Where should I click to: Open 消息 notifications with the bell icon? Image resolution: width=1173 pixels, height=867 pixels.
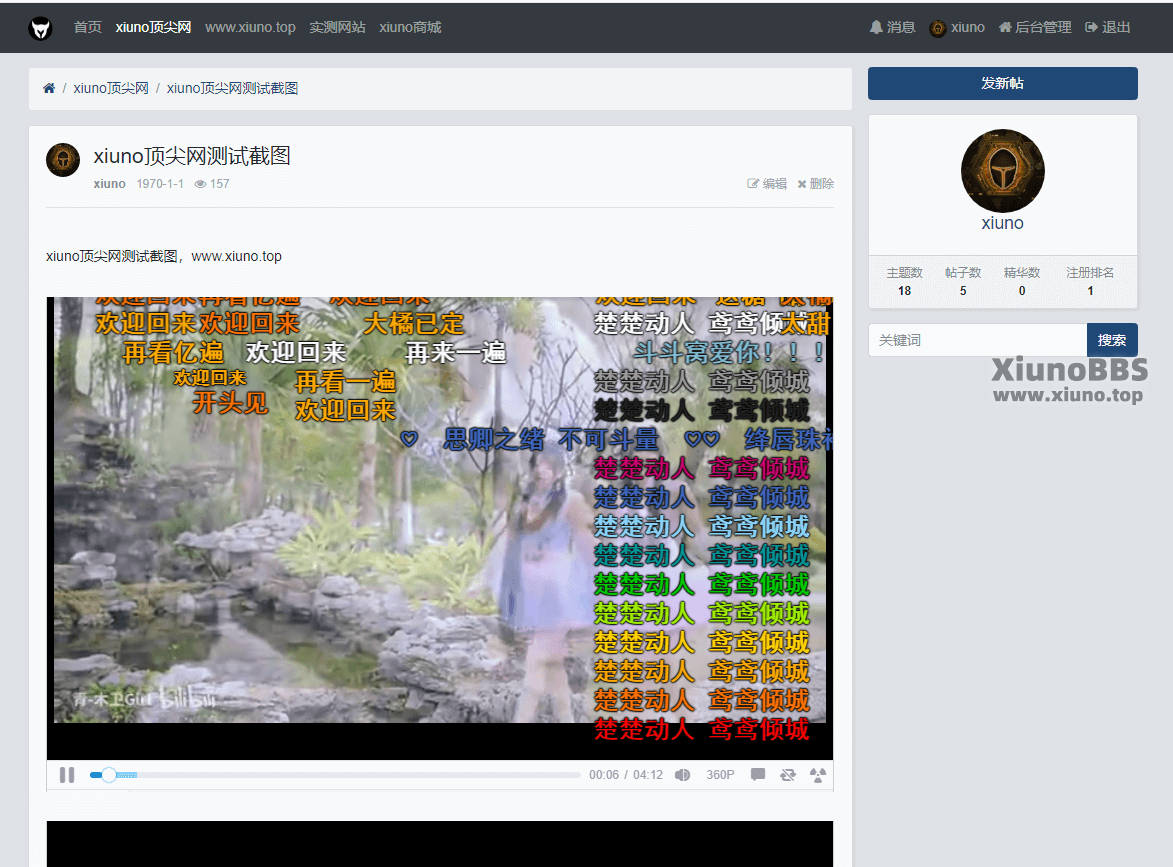point(892,28)
